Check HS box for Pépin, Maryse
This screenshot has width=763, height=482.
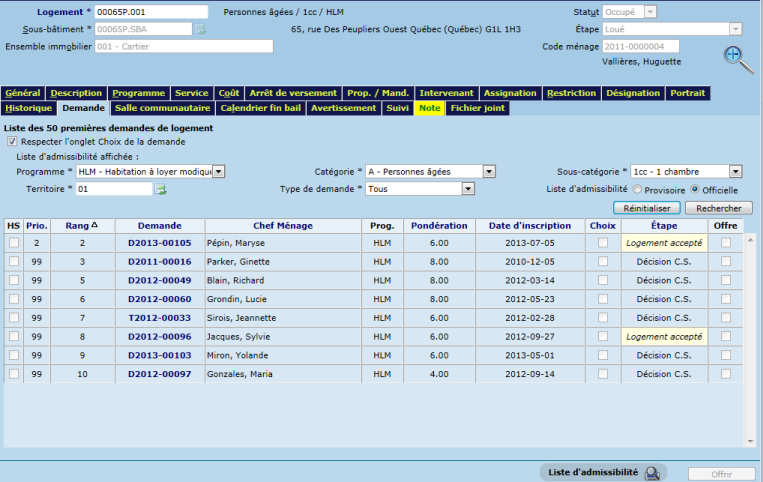coord(14,242)
